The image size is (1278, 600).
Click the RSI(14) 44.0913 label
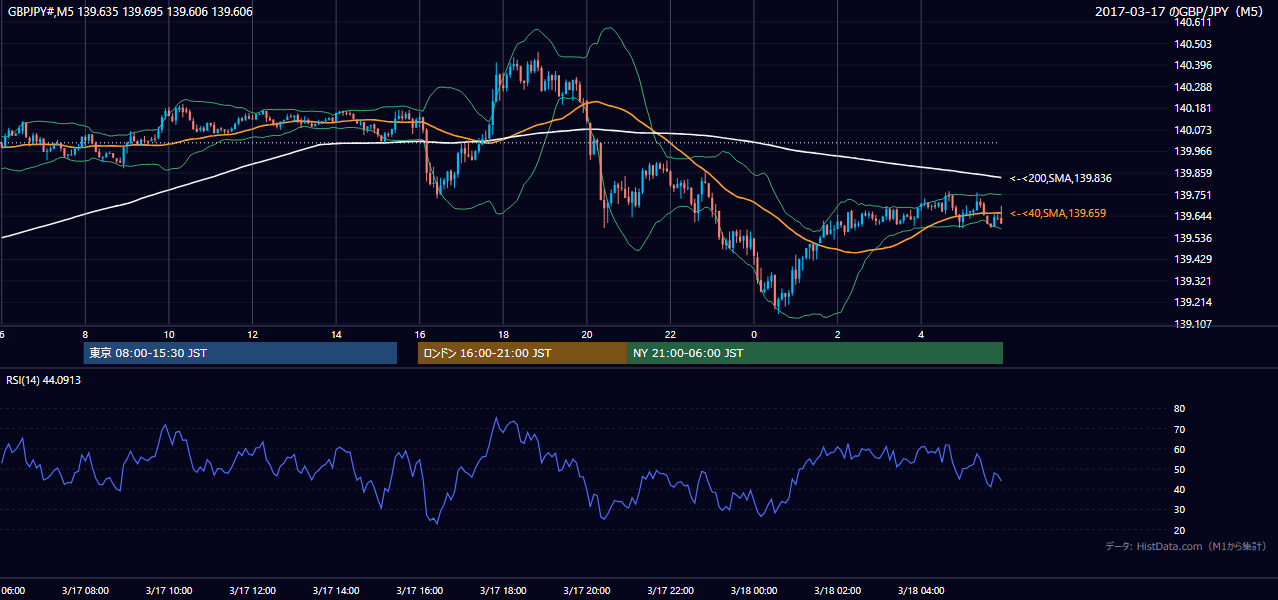pyautogui.click(x=44, y=380)
